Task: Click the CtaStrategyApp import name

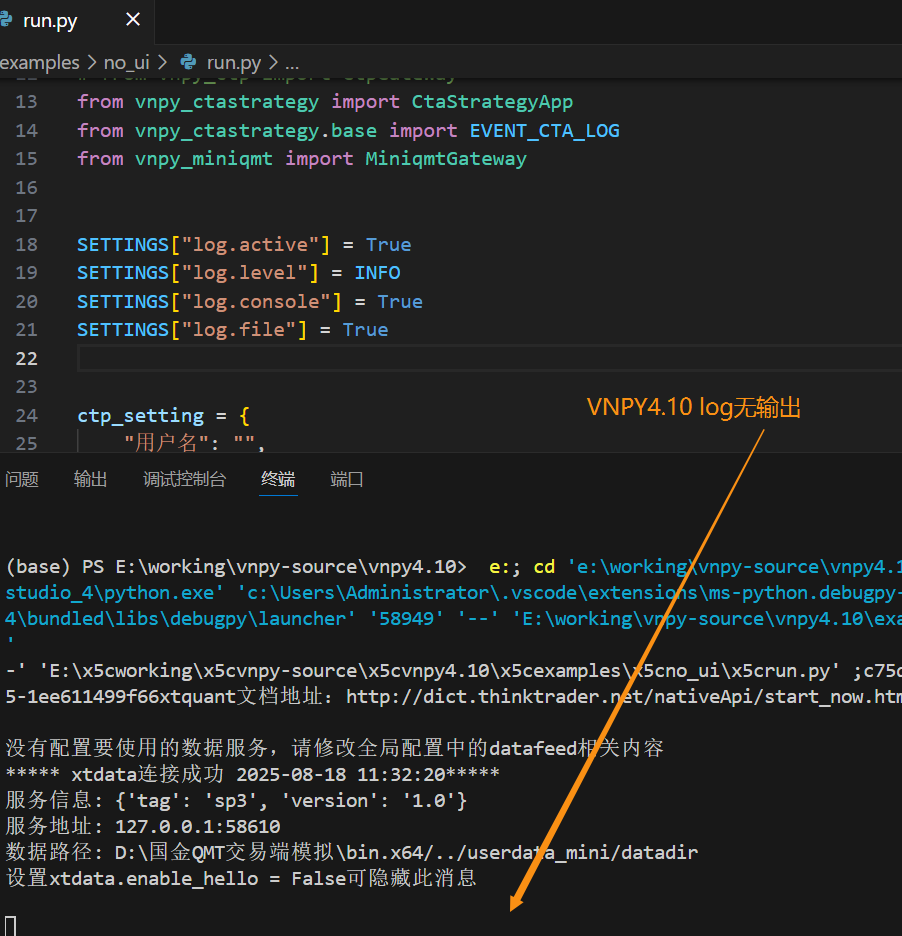Action: click(492, 102)
